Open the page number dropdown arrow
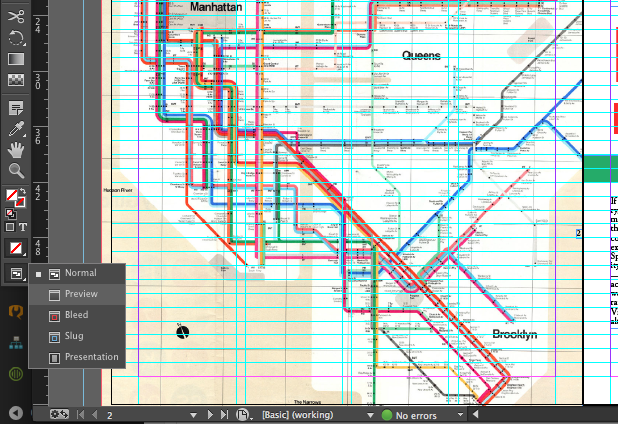Image resolution: width=618 pixels, height=424 pixels. coord(191,414)
